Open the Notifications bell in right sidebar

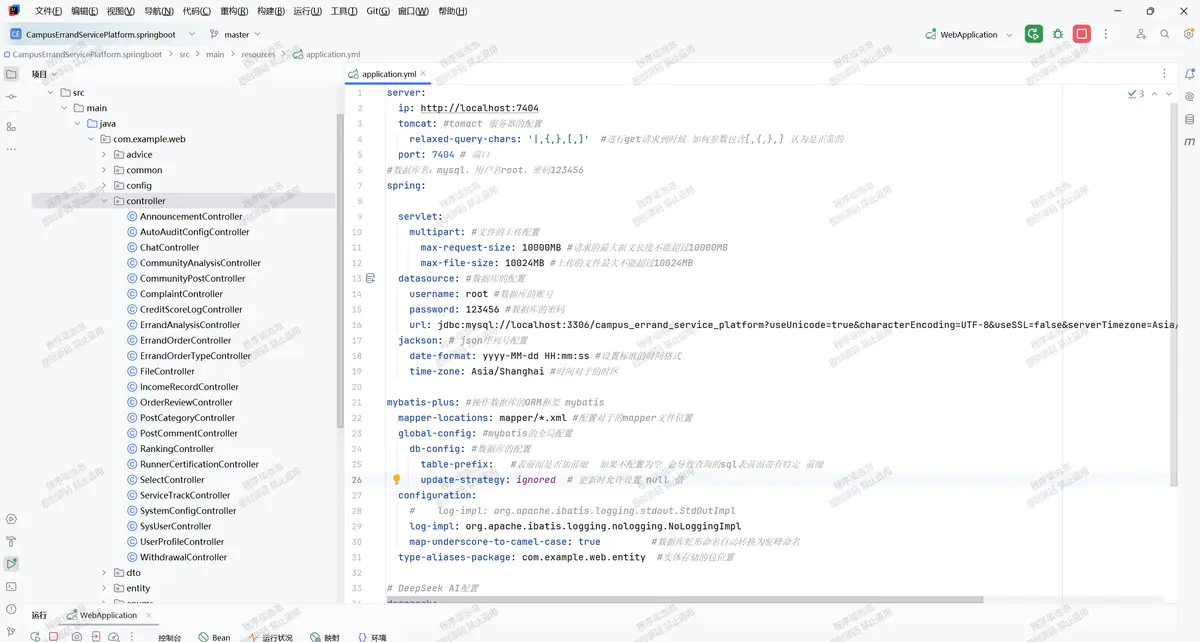click(1189, 74)
